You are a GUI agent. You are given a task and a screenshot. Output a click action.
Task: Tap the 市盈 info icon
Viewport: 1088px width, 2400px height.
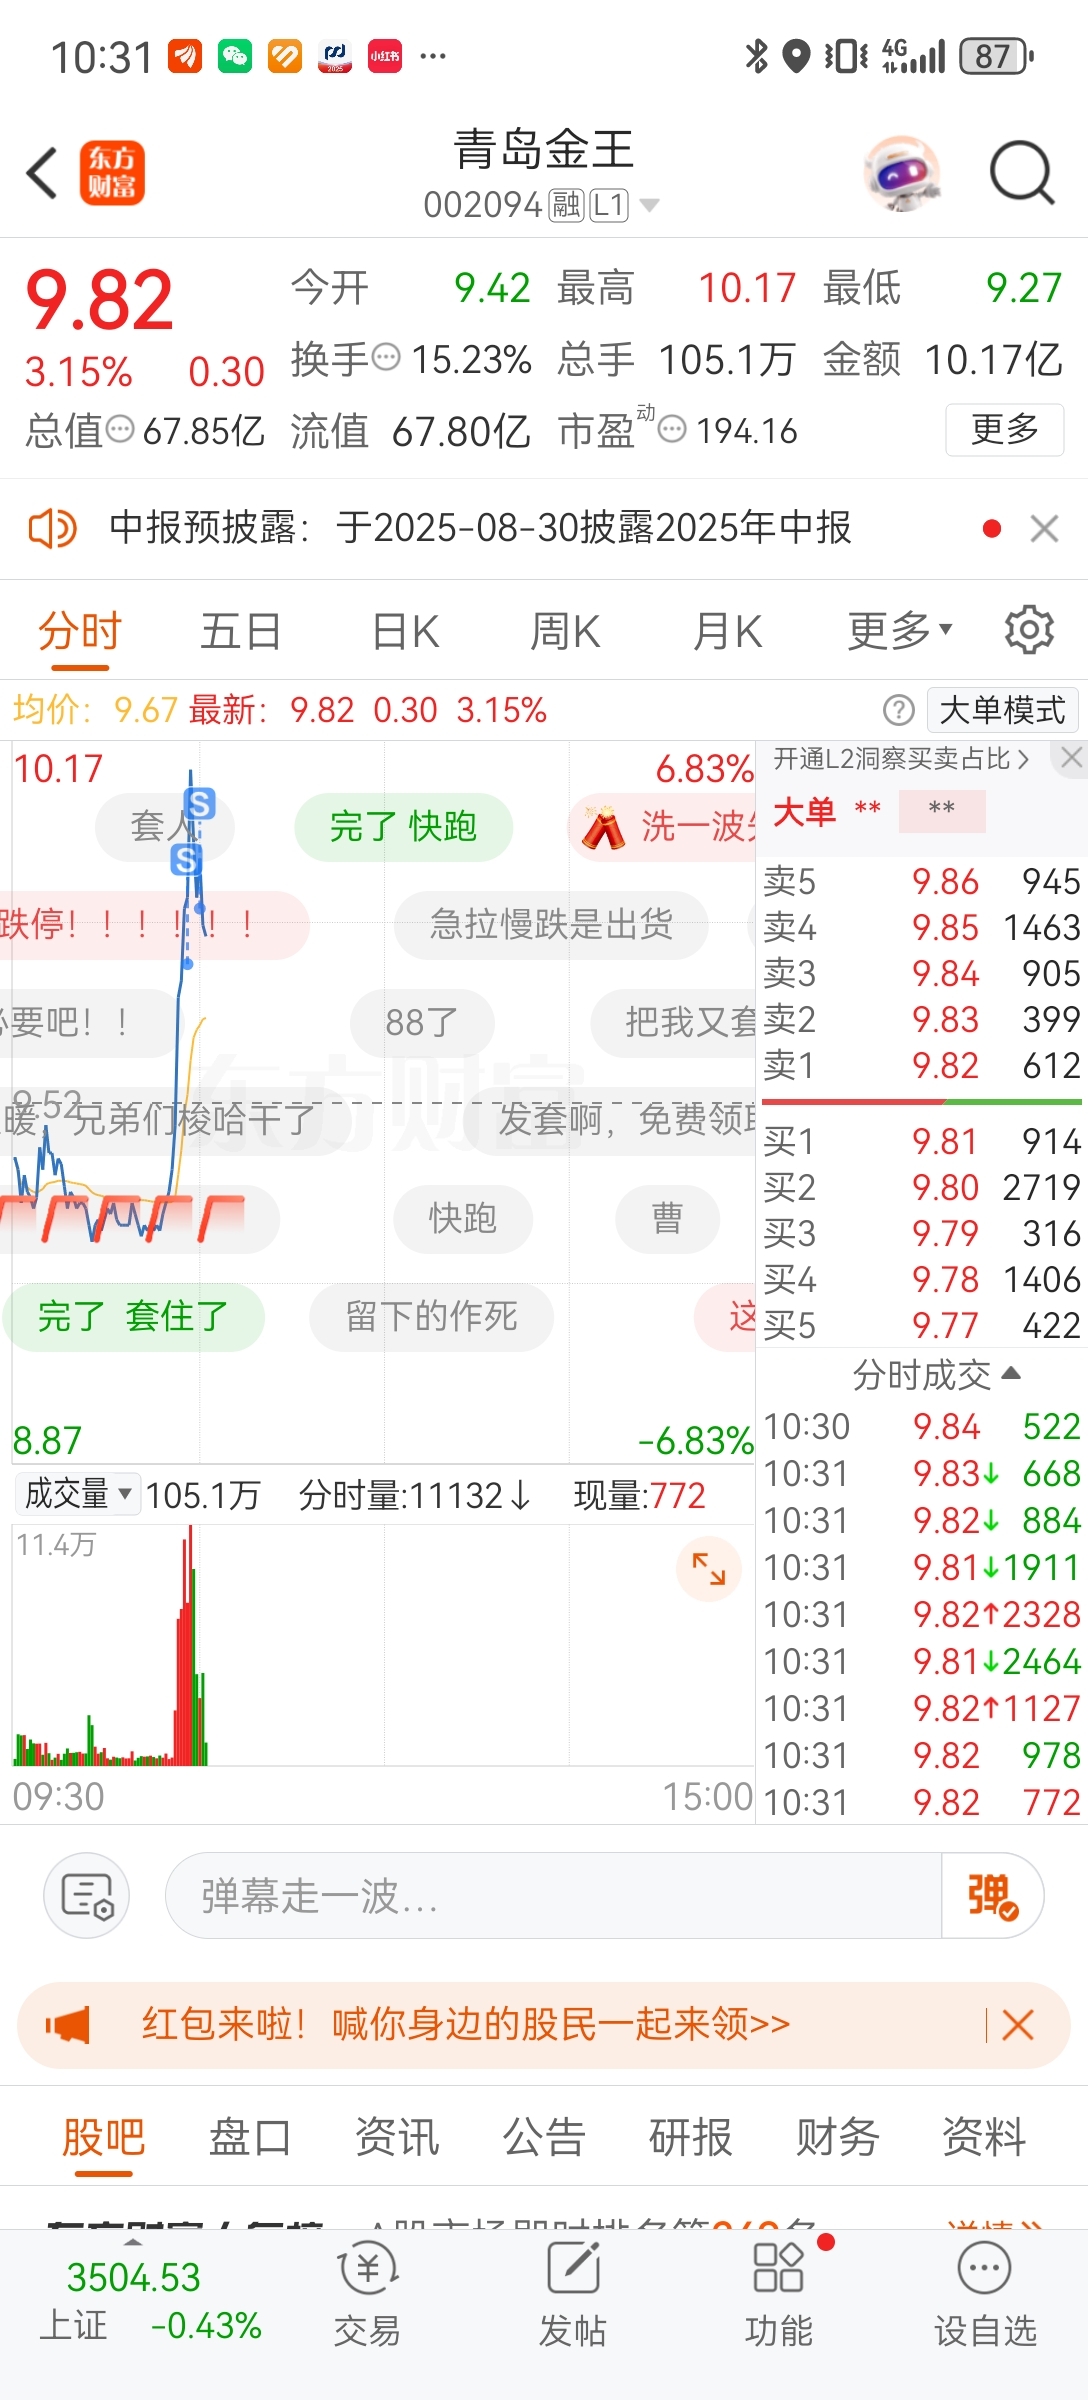tap(672, 430)
